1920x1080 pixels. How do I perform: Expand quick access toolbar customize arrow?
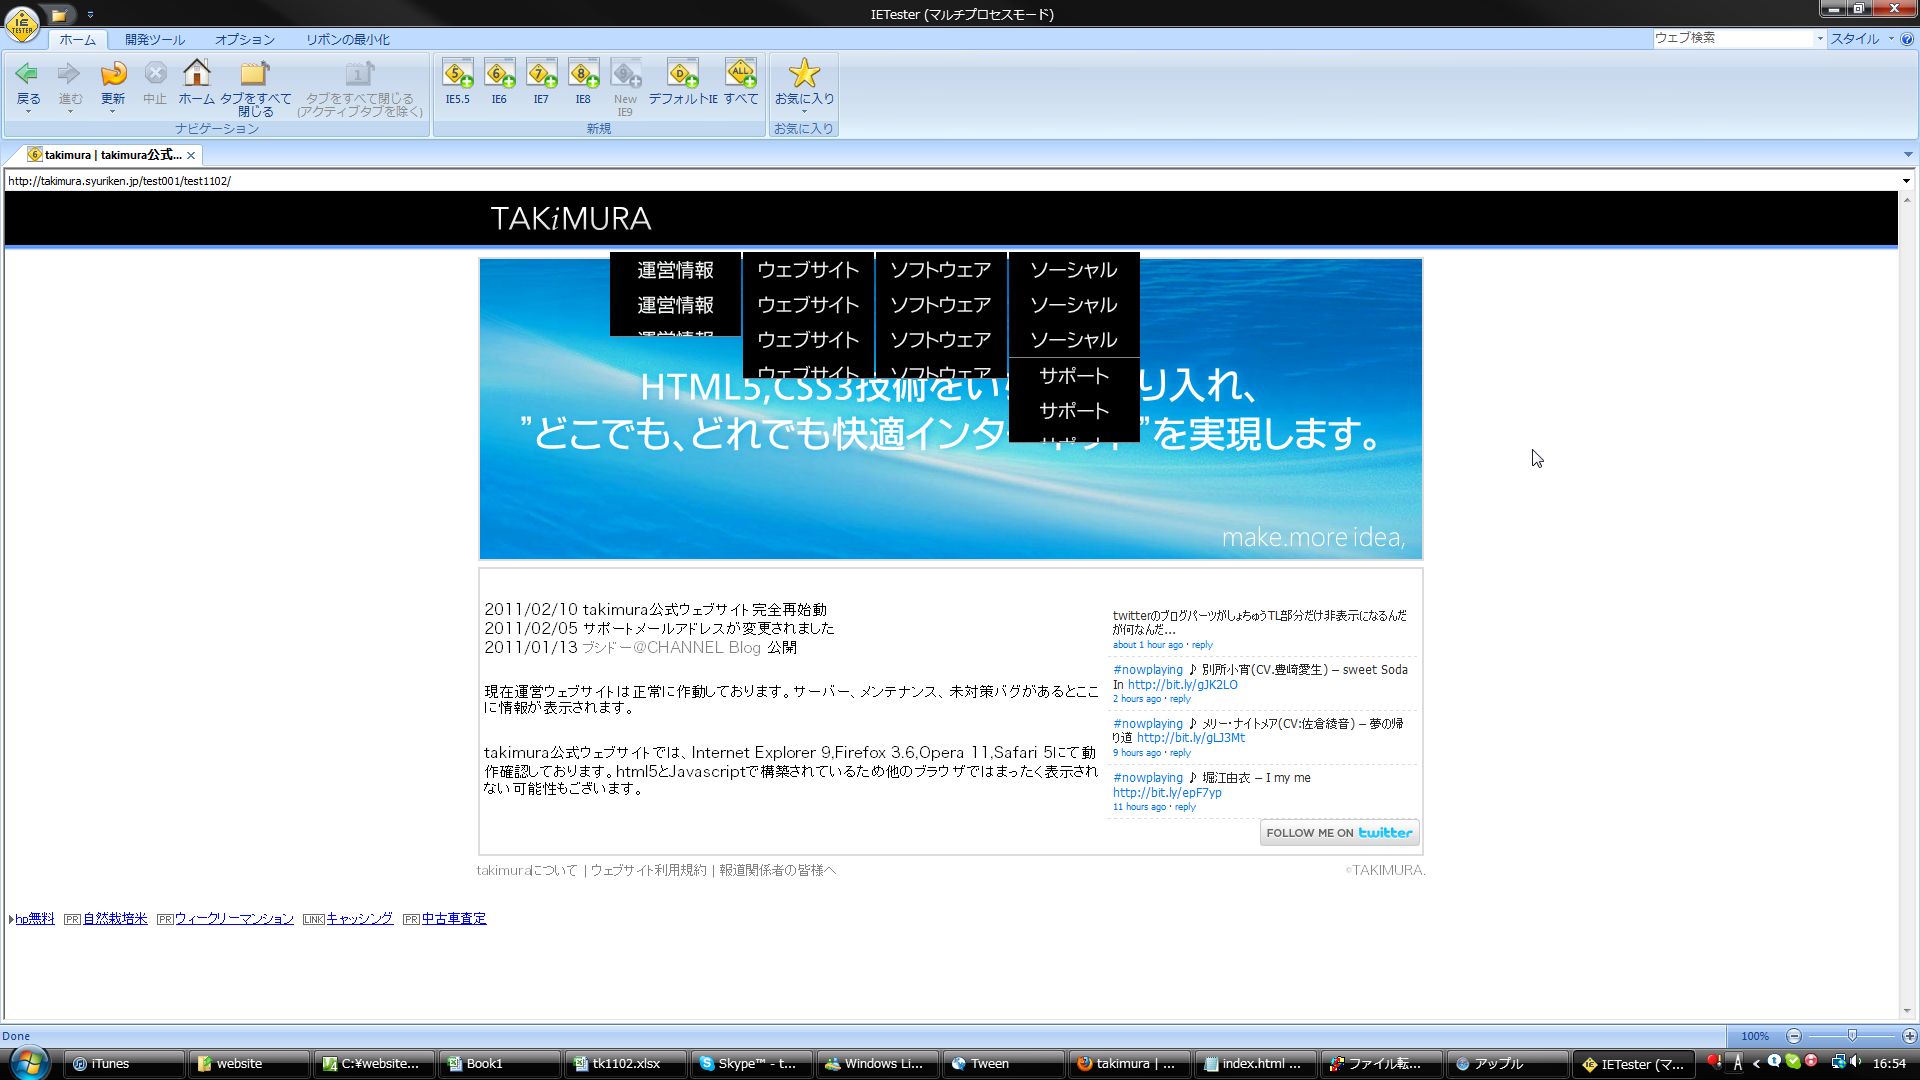coord(90,14)
